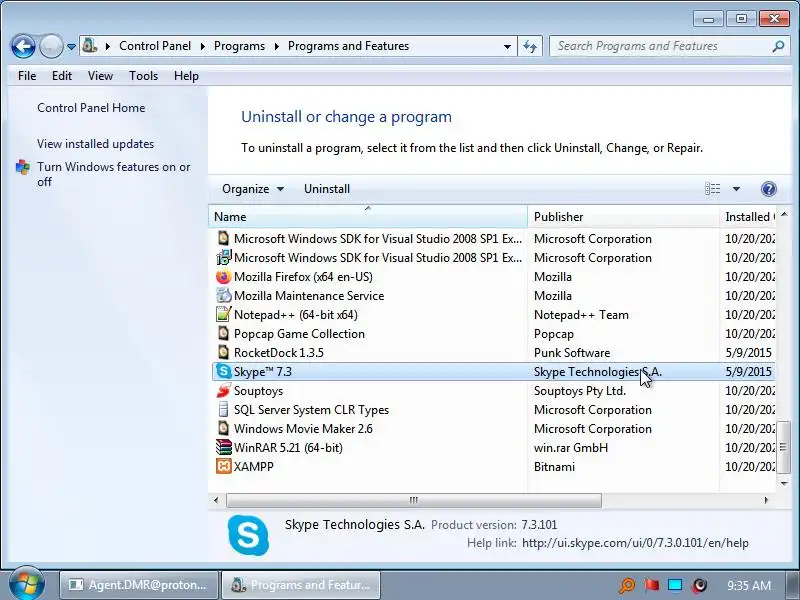800x600 pixels.
Task: Select Mozilla Firefox (x64 en-US) entry
Action: pos(303,277)
